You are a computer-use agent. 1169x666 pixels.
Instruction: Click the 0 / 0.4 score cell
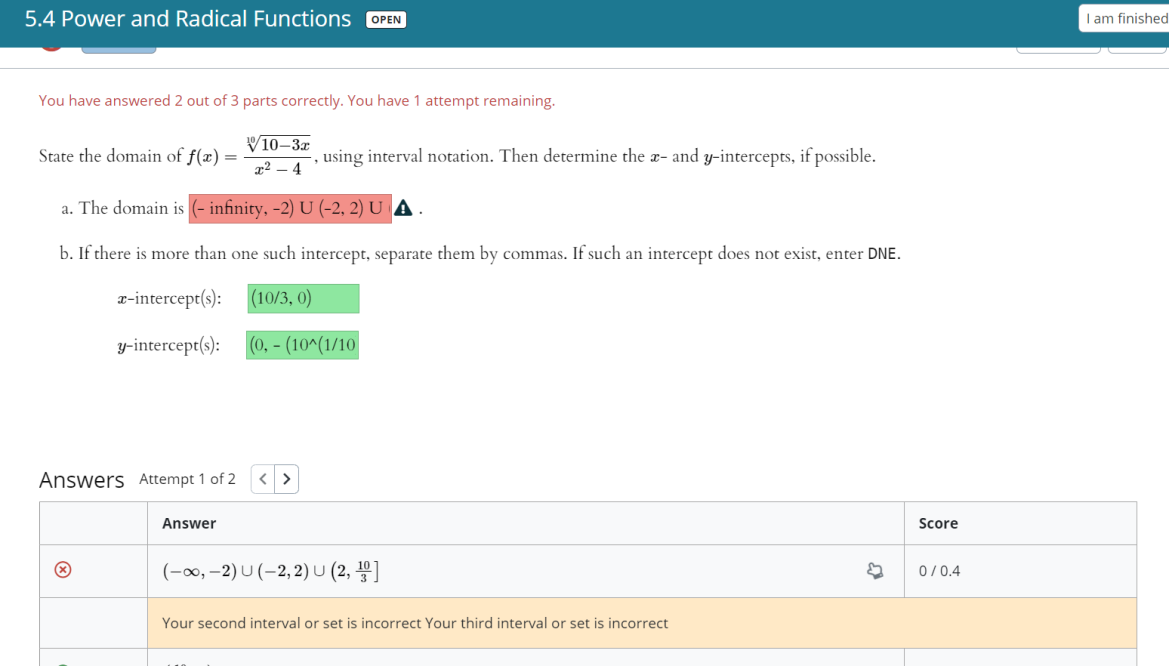[938, 570]
